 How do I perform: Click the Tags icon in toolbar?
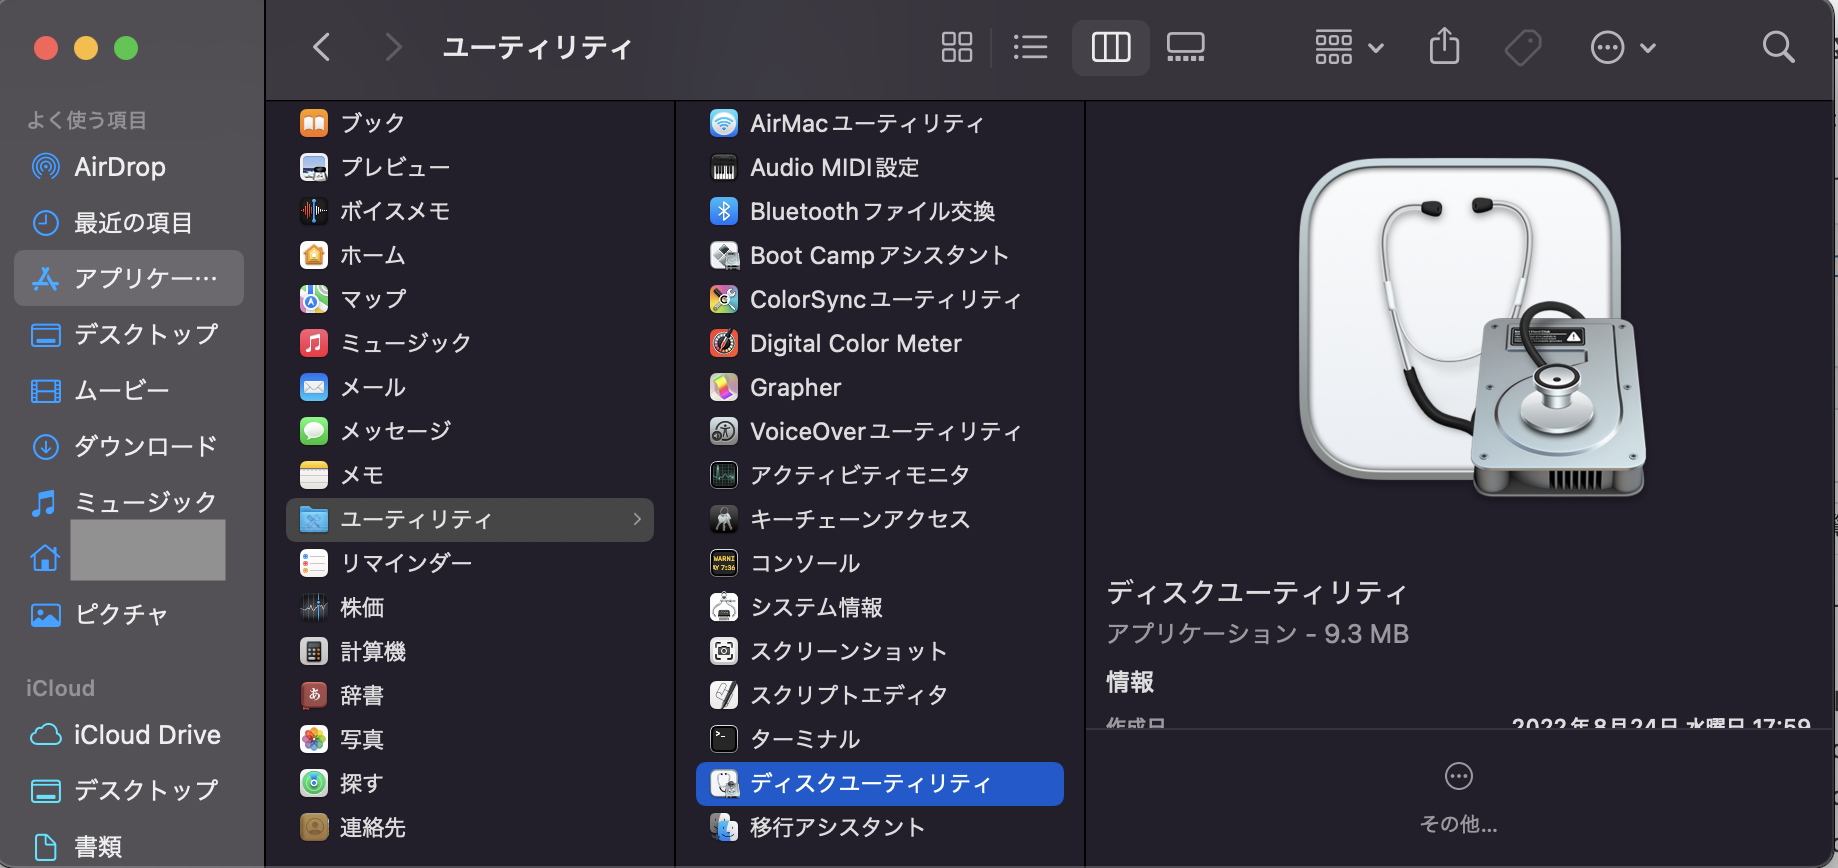coord(1523,47)
